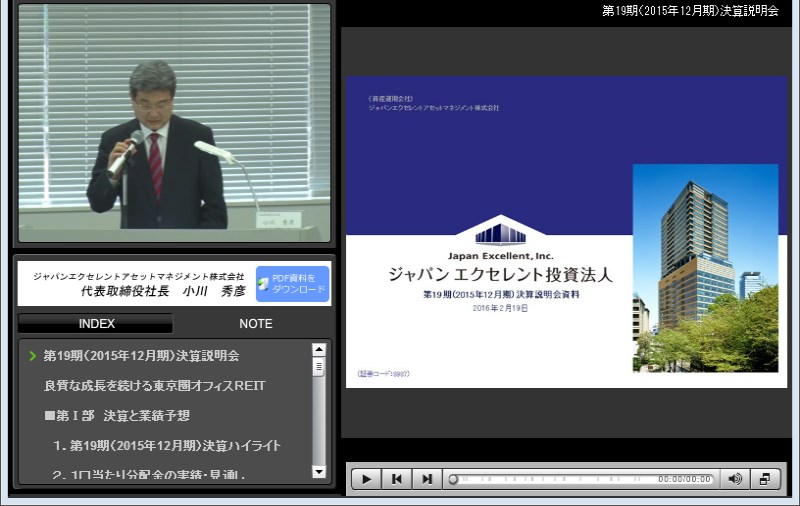
Task: Mute audio with the speaker icon
Action: pos(735,478)
